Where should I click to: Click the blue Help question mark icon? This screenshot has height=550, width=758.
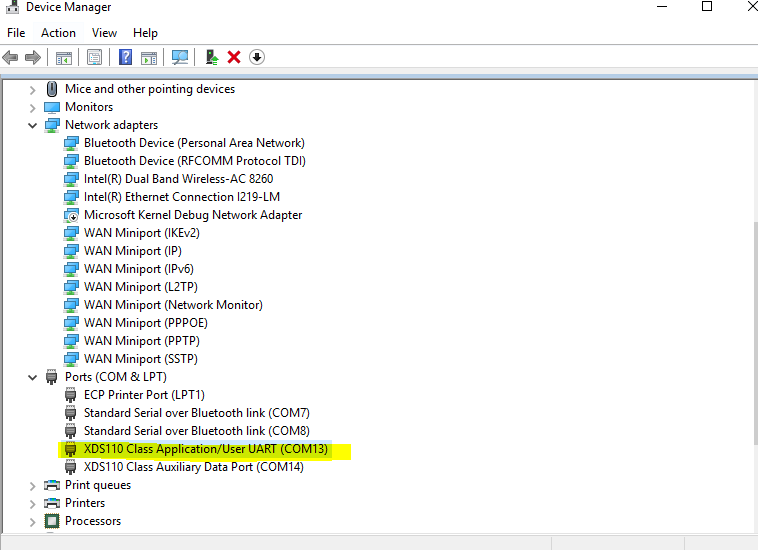coord(125,57)
